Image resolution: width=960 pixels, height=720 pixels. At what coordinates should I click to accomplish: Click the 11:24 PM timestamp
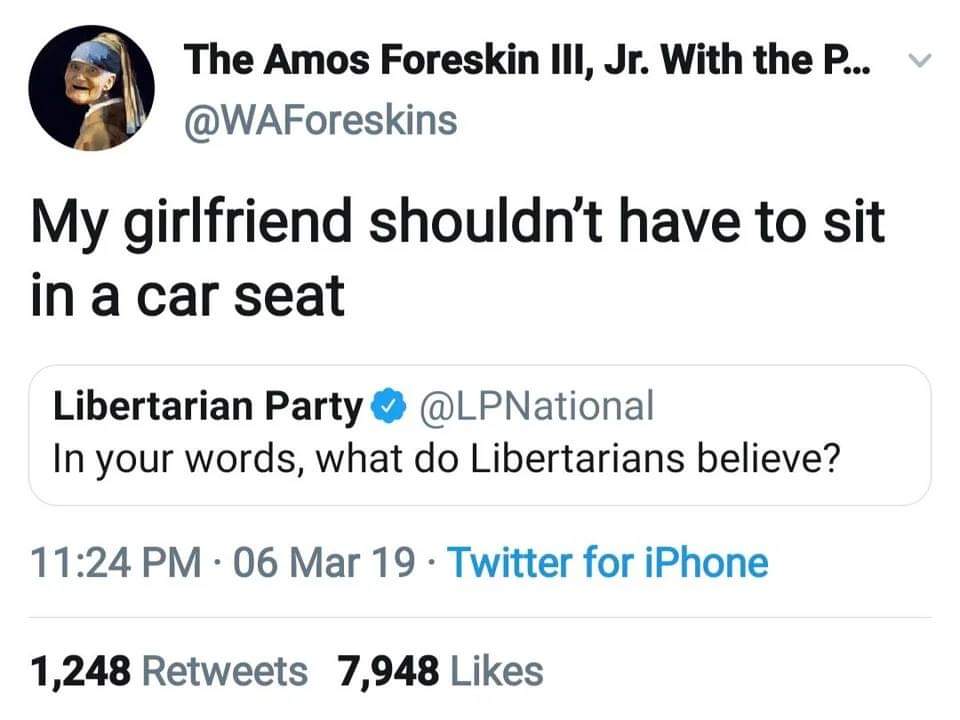[114, 563]
